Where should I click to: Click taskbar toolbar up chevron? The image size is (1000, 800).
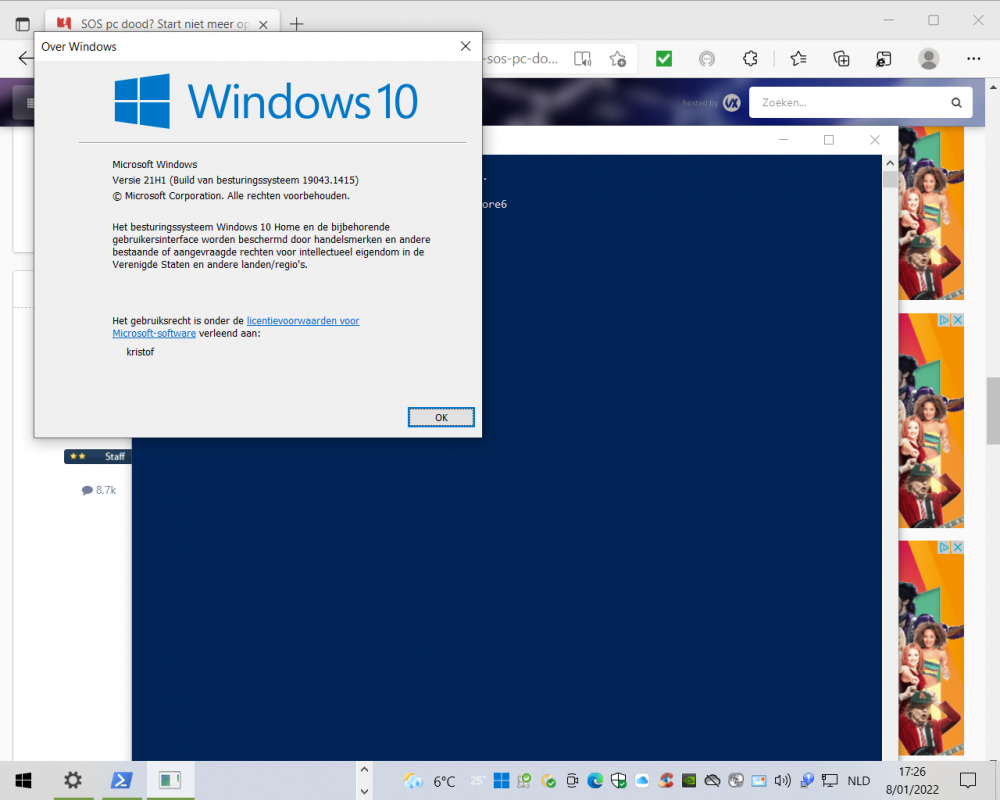point(364,770)
